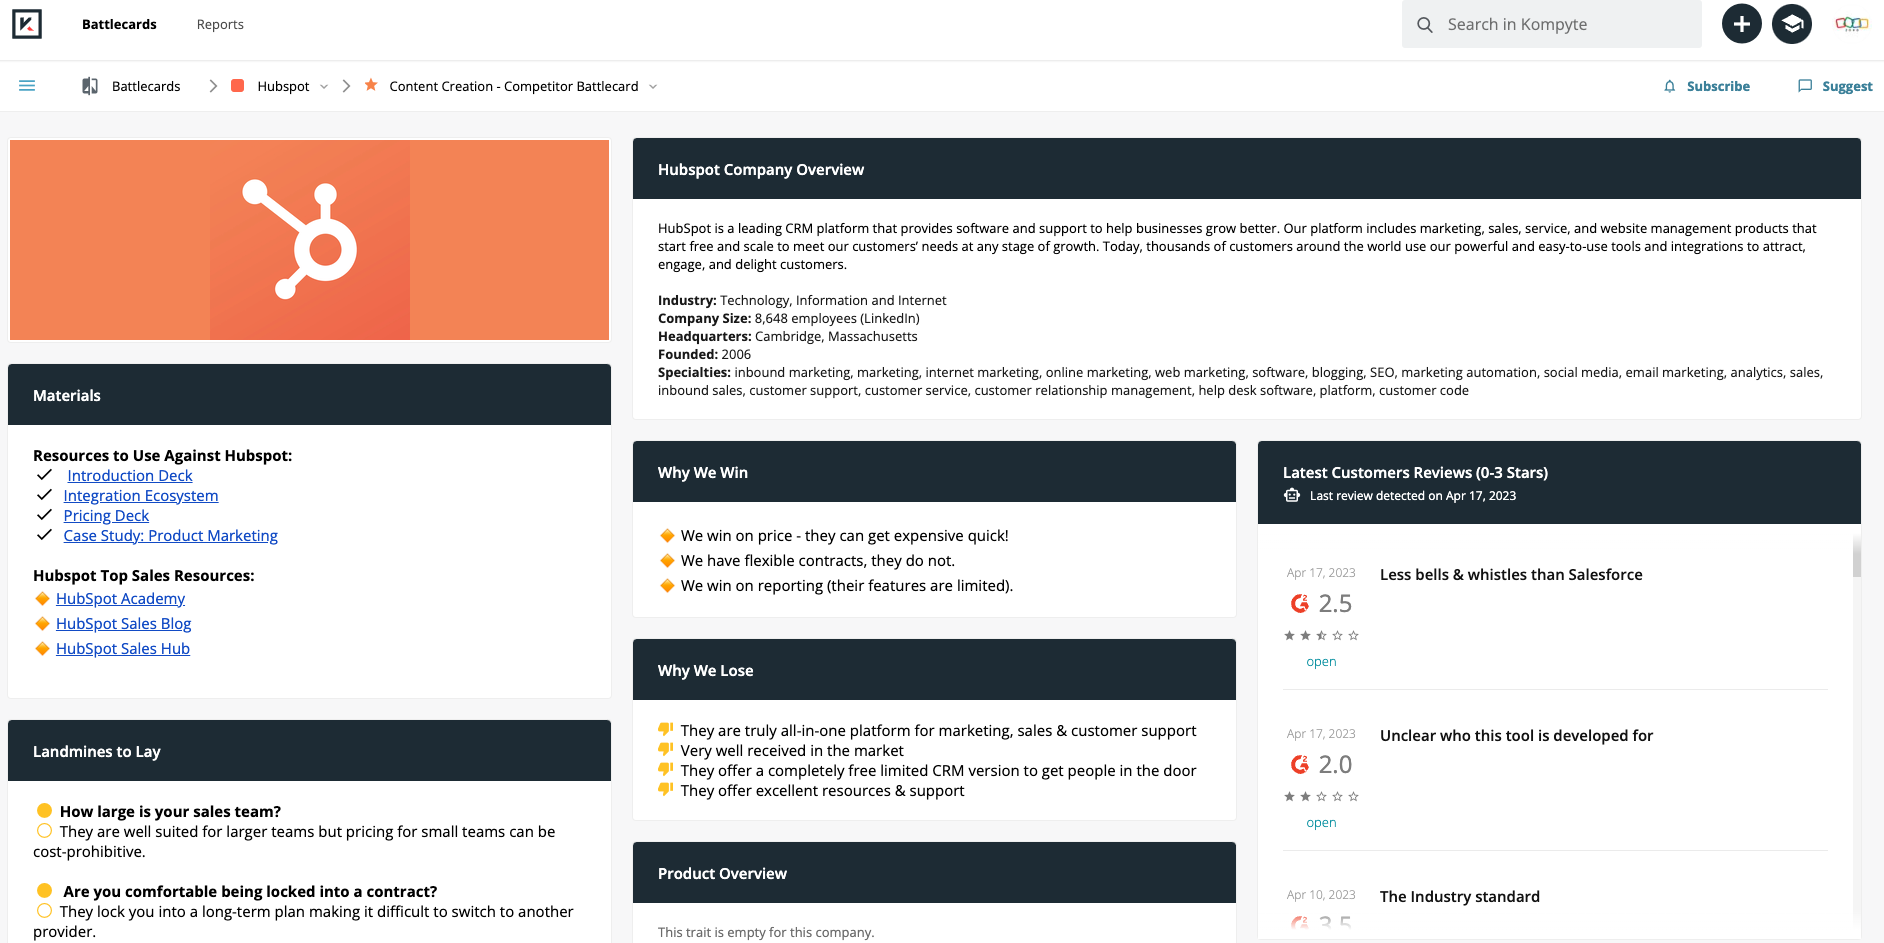This screenshot has width=1884, height=943.
Task: Click the Product Overview header
Action: pos(934,873)
